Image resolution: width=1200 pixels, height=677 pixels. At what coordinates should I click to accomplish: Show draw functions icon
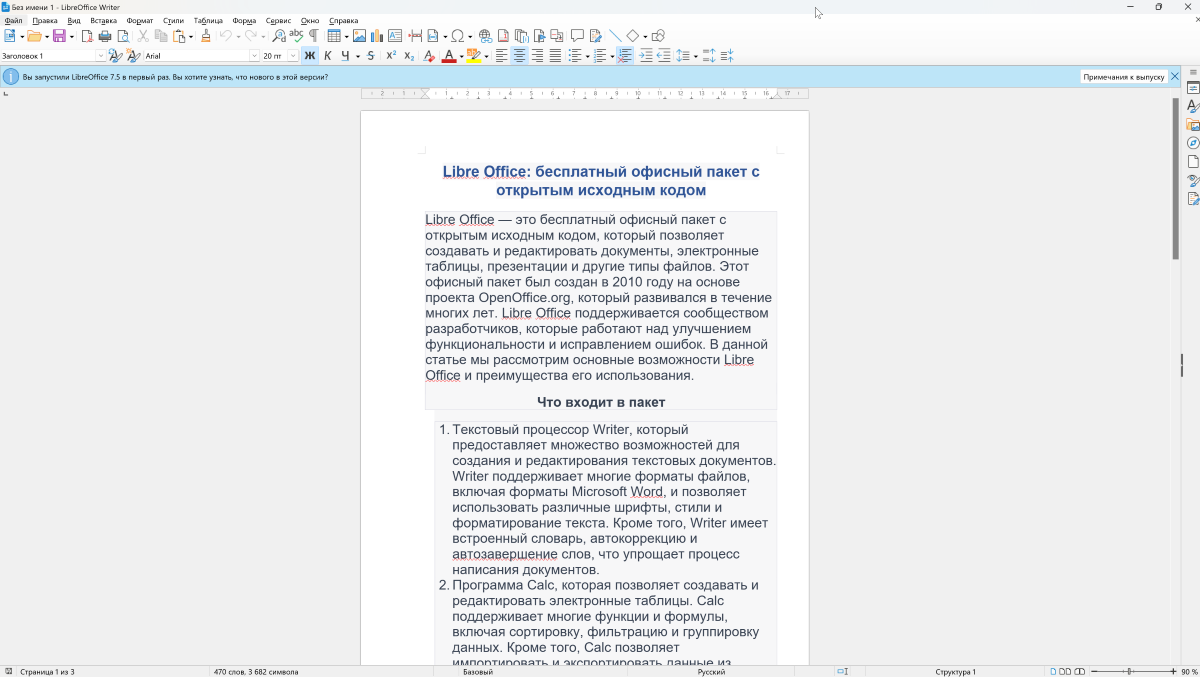(x=658, y=36)
